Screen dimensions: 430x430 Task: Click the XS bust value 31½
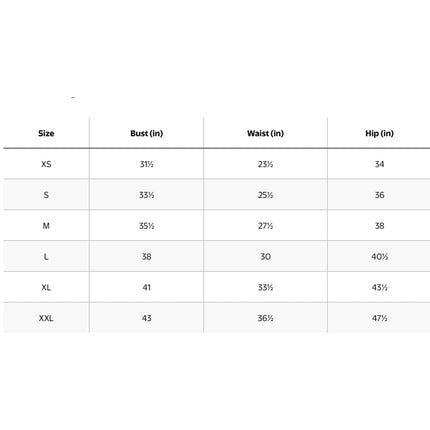[147, 164]
